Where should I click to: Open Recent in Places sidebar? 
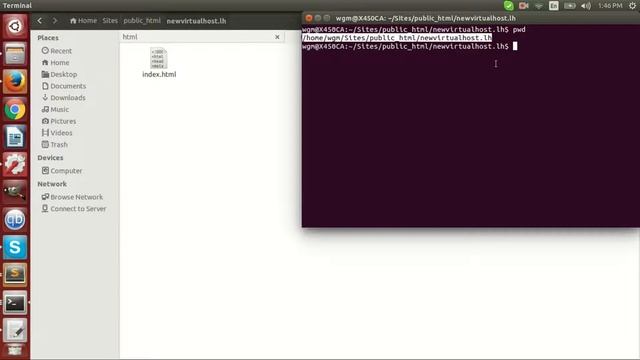pos(56,51)
